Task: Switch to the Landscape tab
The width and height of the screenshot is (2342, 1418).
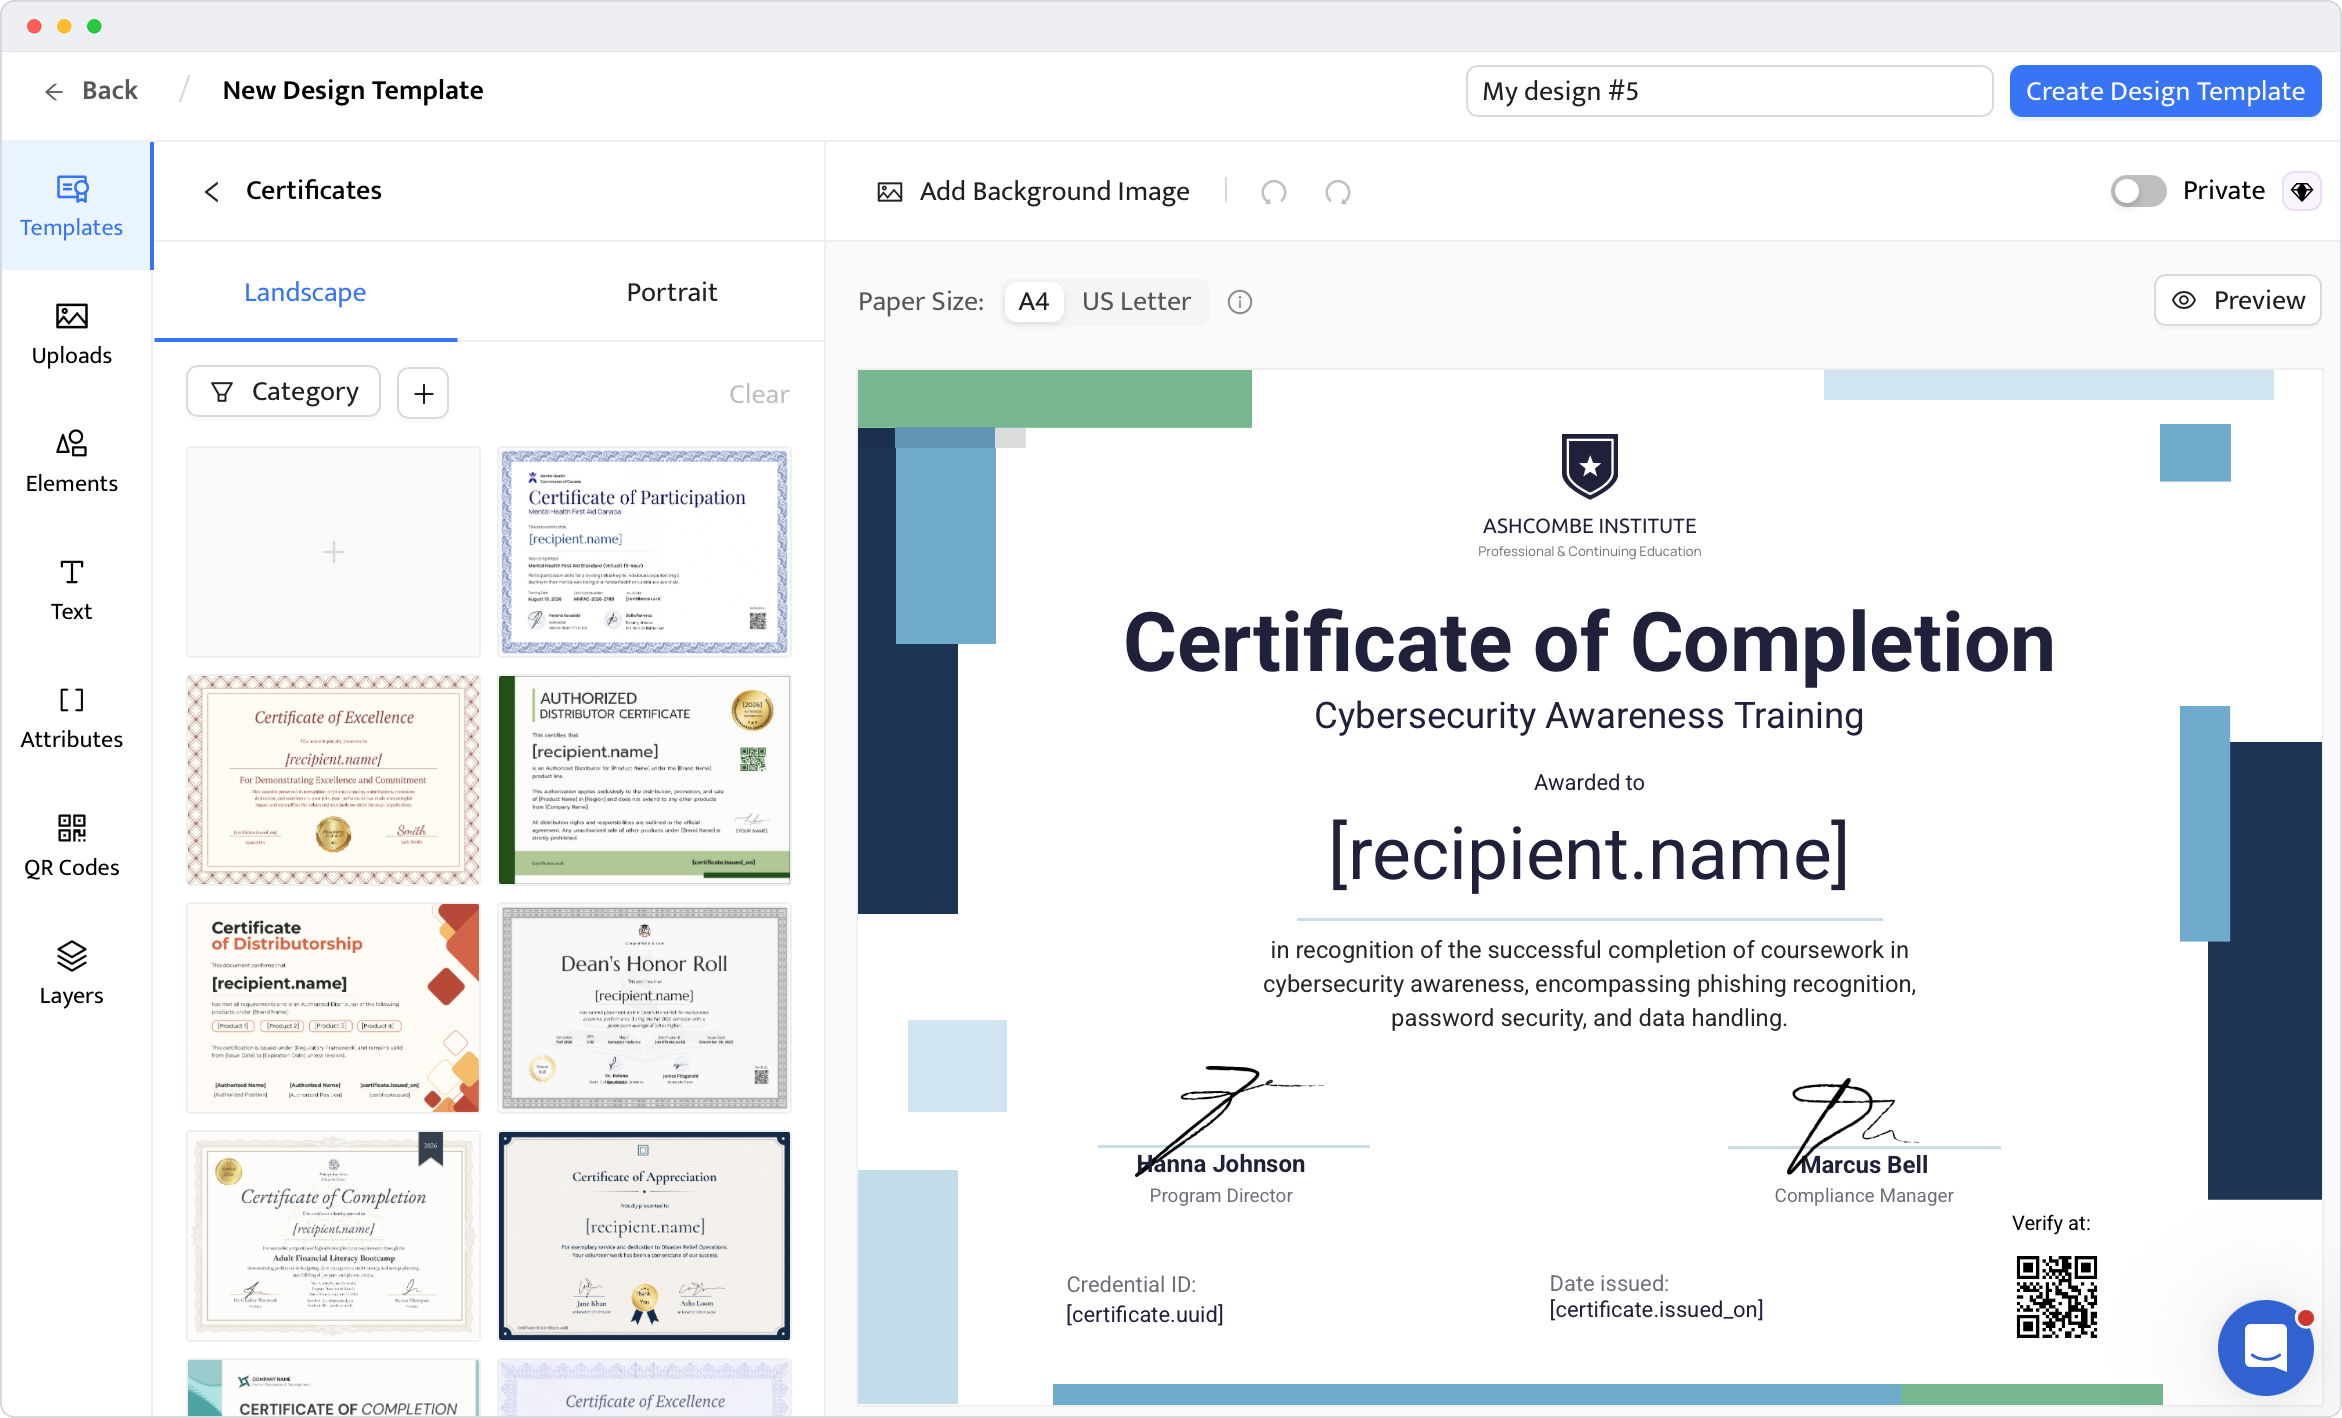Action: 305,292
